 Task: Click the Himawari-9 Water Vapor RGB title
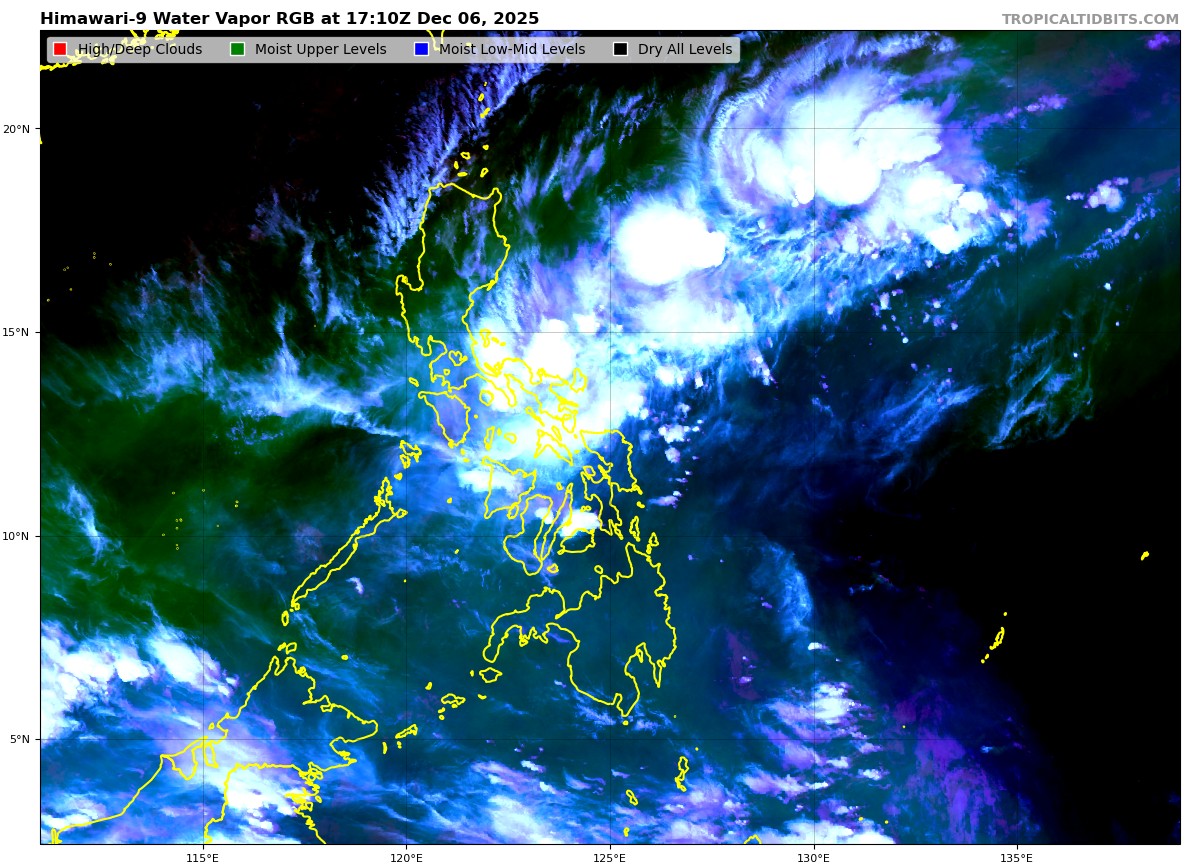click(x=289, y=19)
